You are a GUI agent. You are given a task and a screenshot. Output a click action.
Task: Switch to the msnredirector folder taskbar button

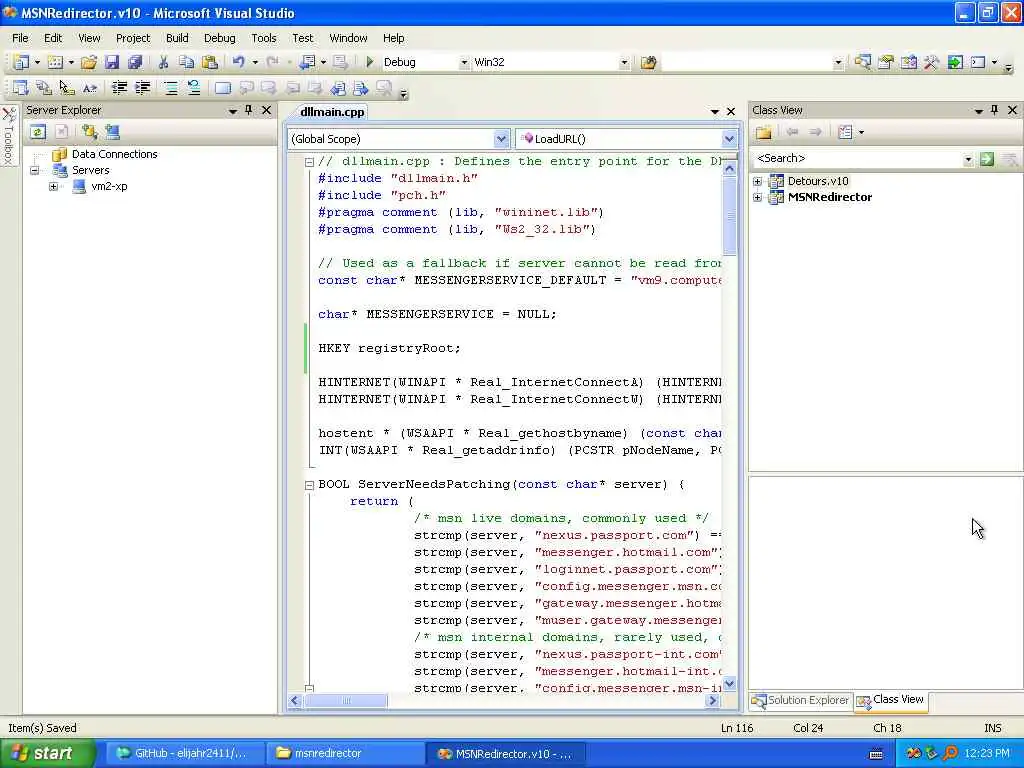click(345, 754)
